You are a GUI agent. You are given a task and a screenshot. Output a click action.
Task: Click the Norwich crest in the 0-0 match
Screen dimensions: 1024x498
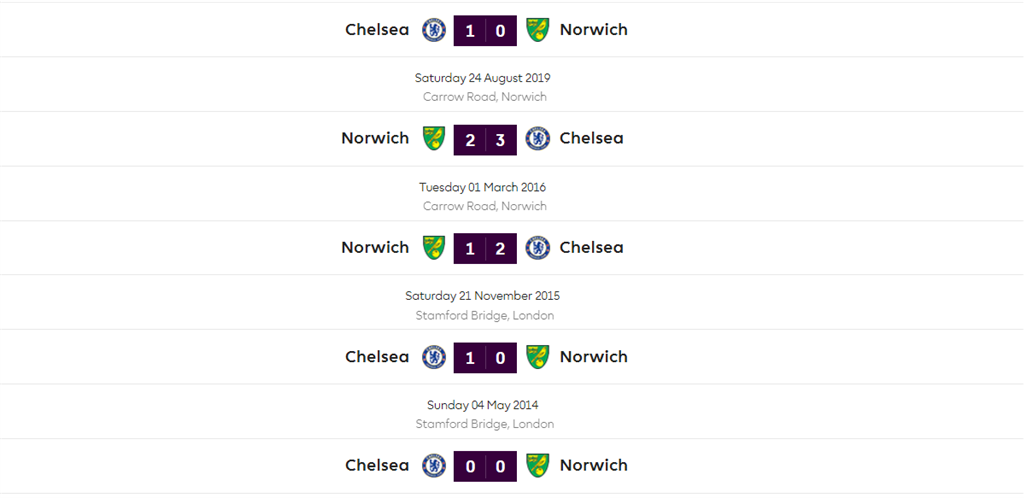(x=537, y=466)
